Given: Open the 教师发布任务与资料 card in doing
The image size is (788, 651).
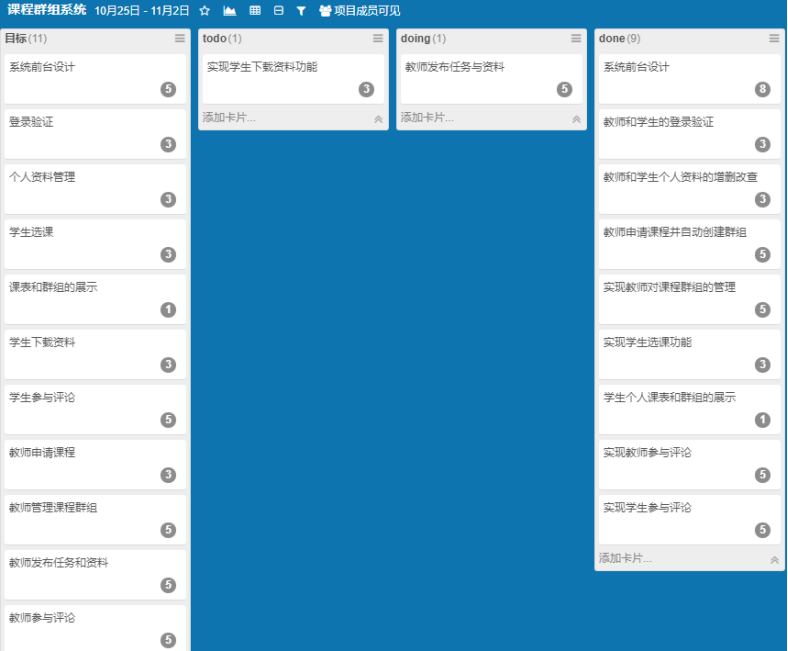Looking at the screenshot, I should [x=491, y=79].
